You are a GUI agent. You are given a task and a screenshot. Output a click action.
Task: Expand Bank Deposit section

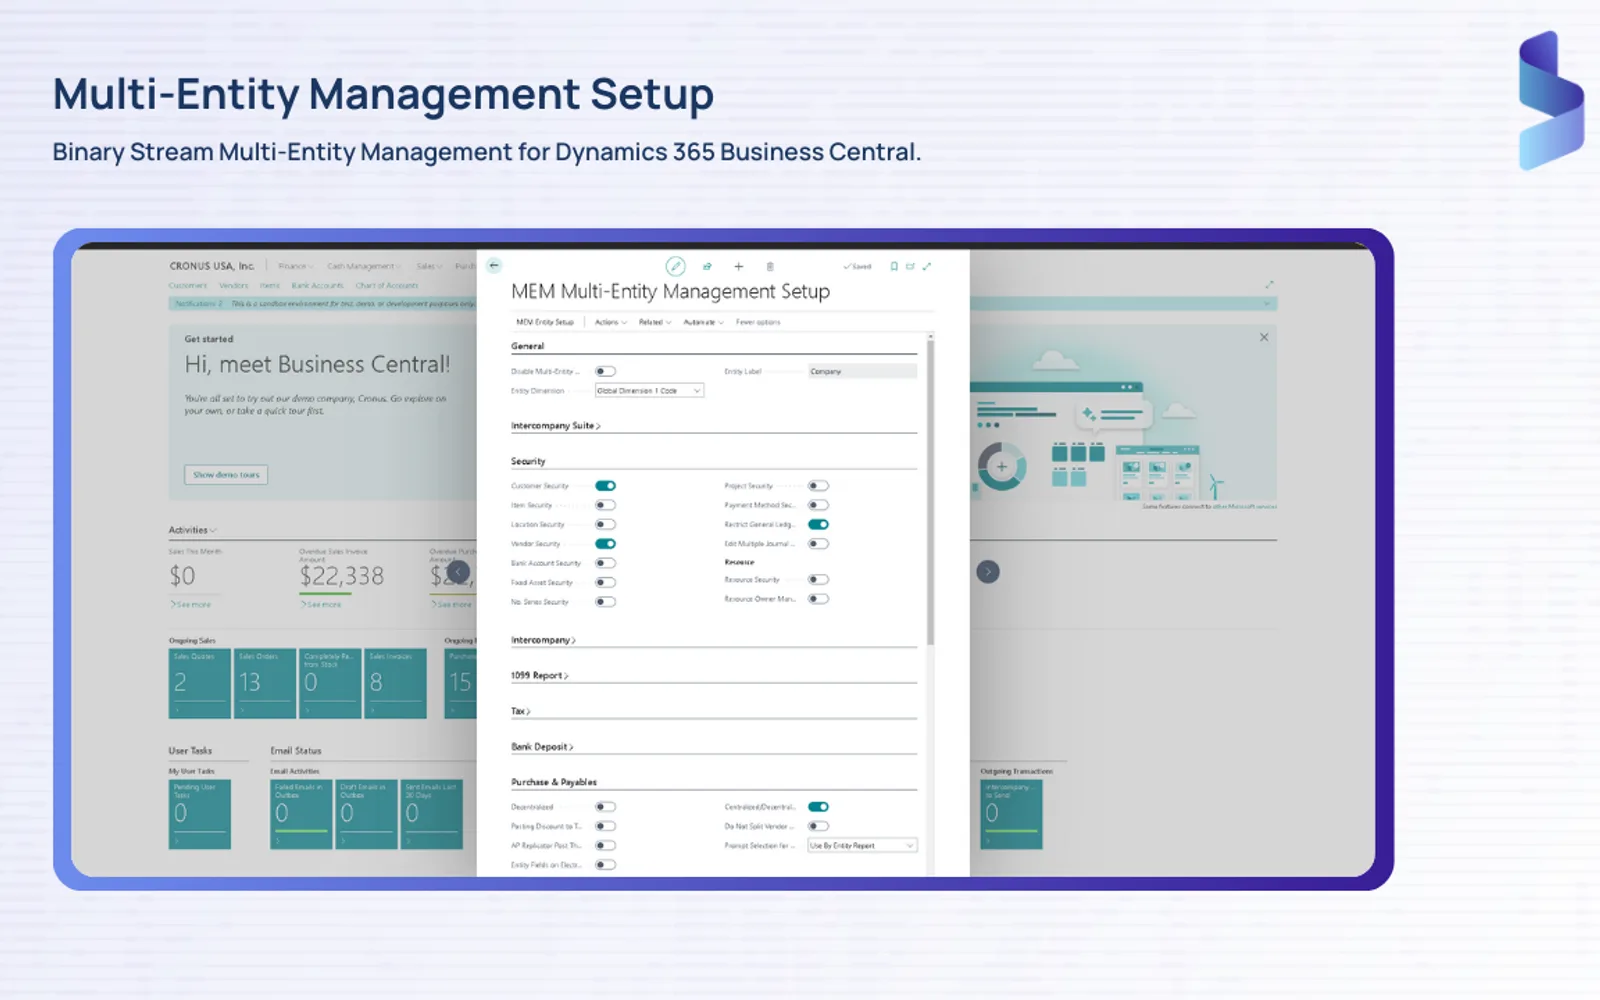[542, 747]
